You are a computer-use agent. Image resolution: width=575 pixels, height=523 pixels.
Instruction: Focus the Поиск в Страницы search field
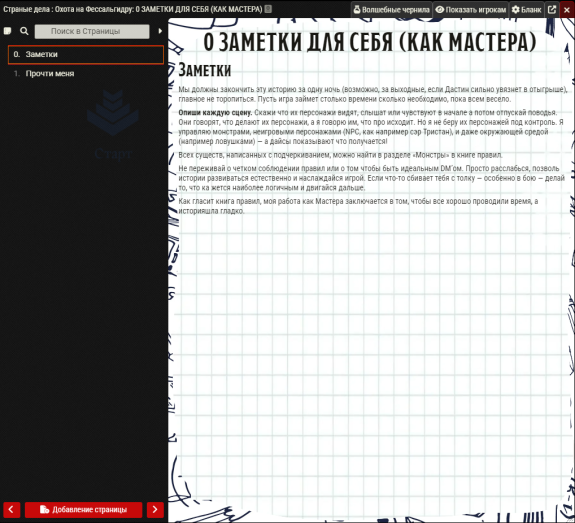click(92, 32)
